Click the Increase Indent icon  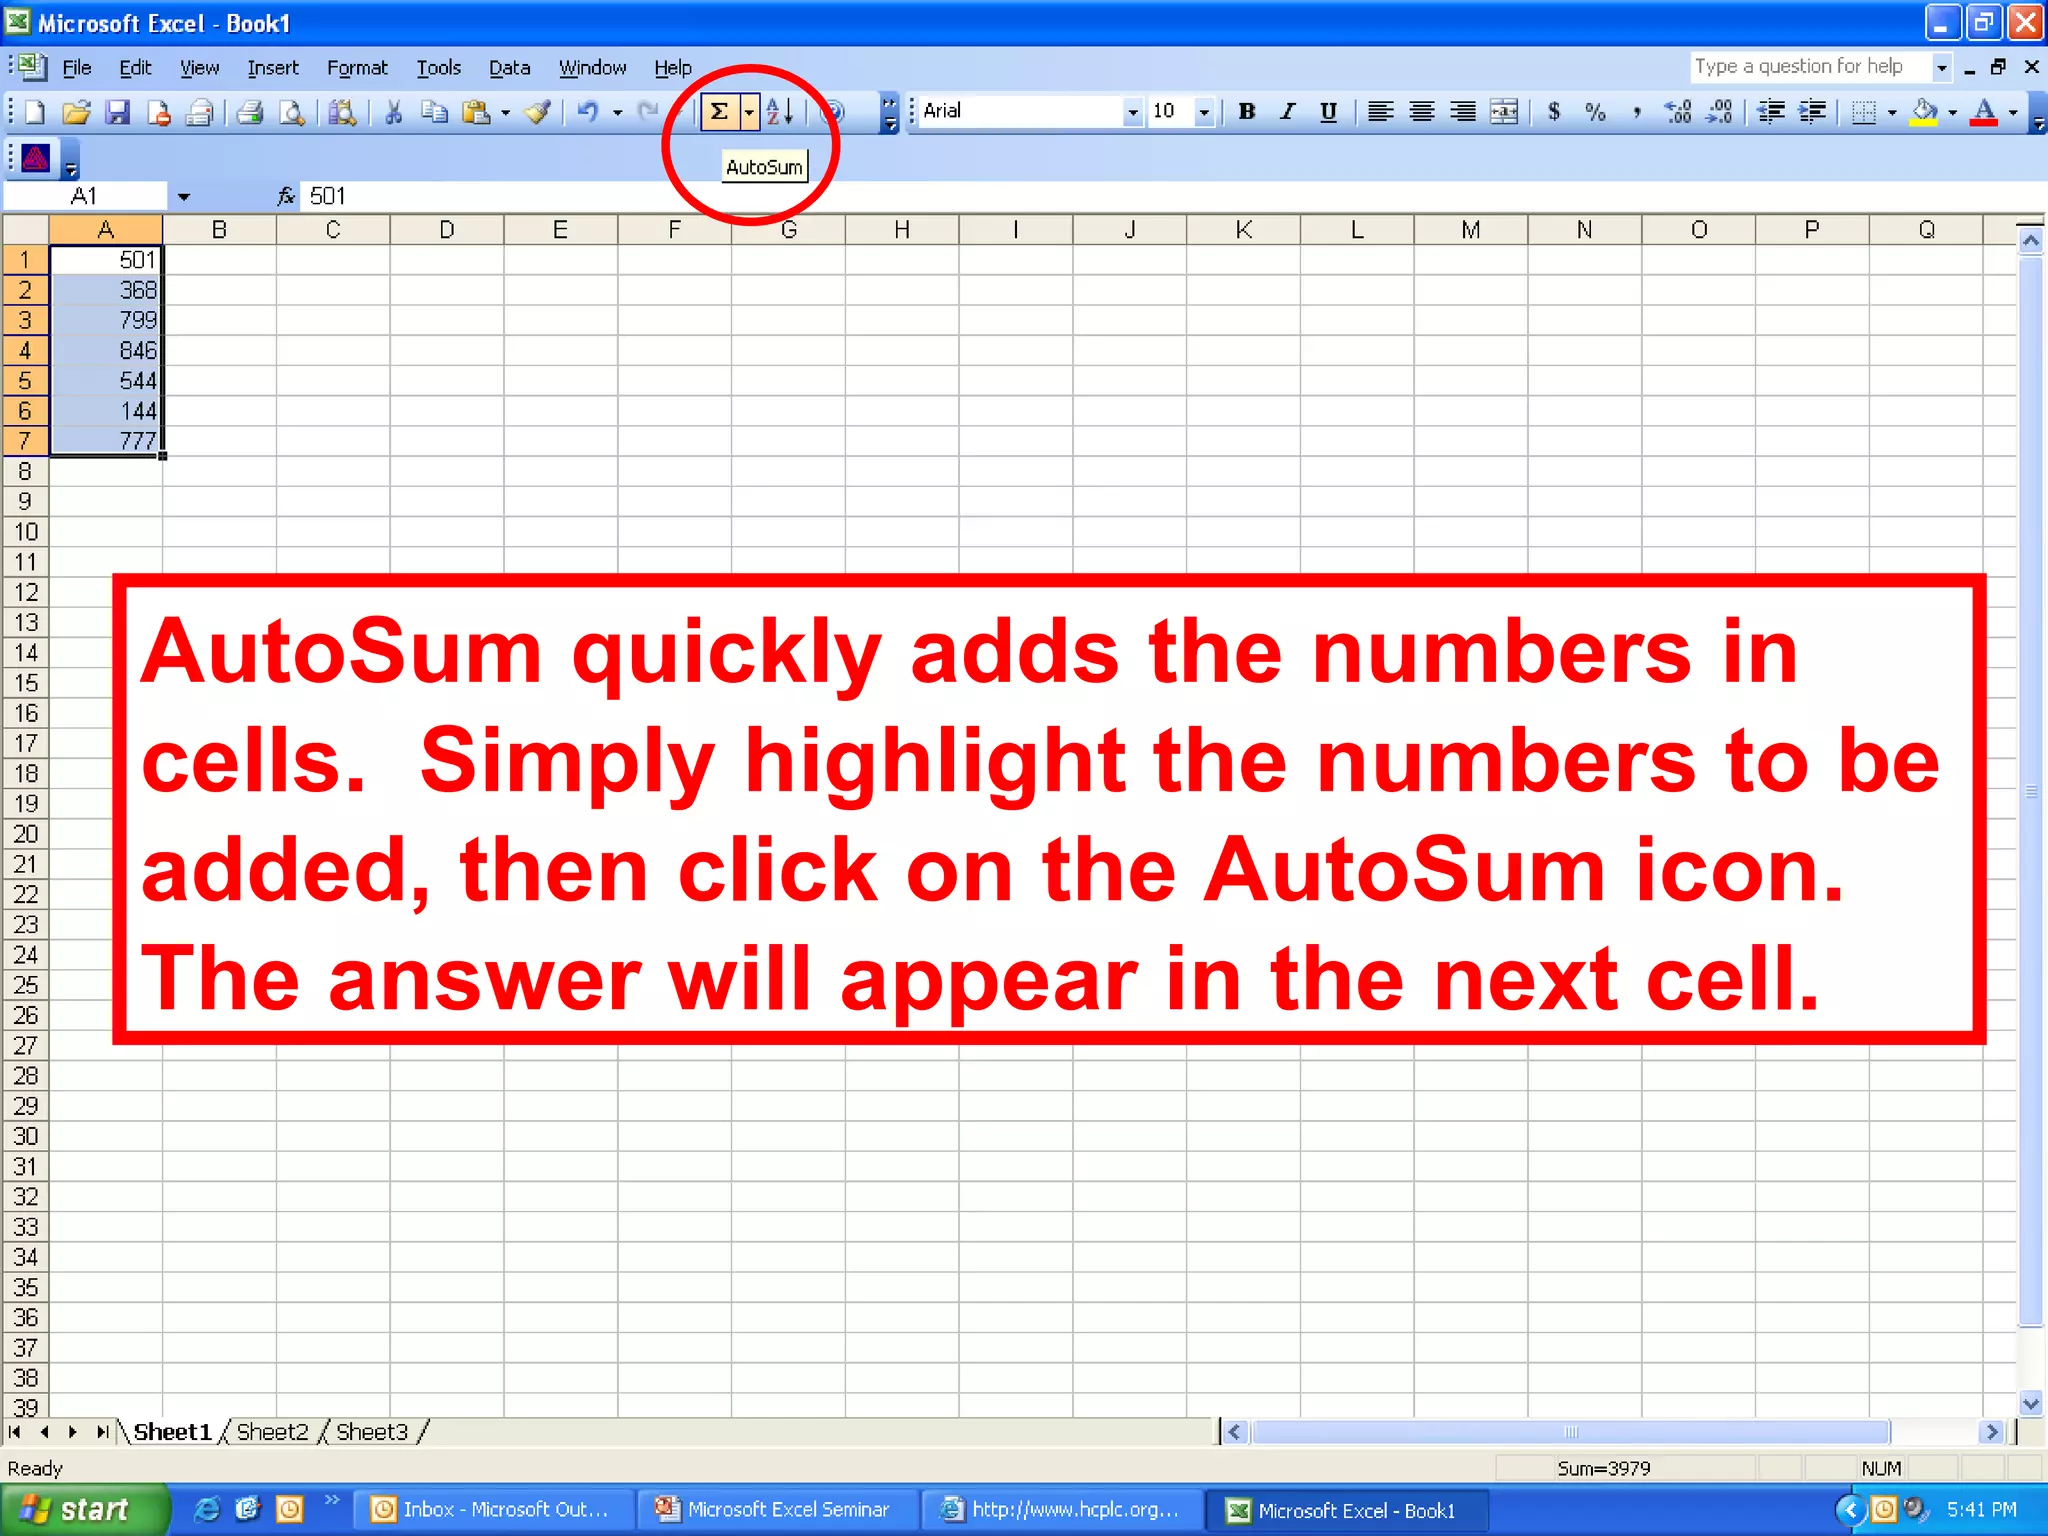pos(1812,112)
